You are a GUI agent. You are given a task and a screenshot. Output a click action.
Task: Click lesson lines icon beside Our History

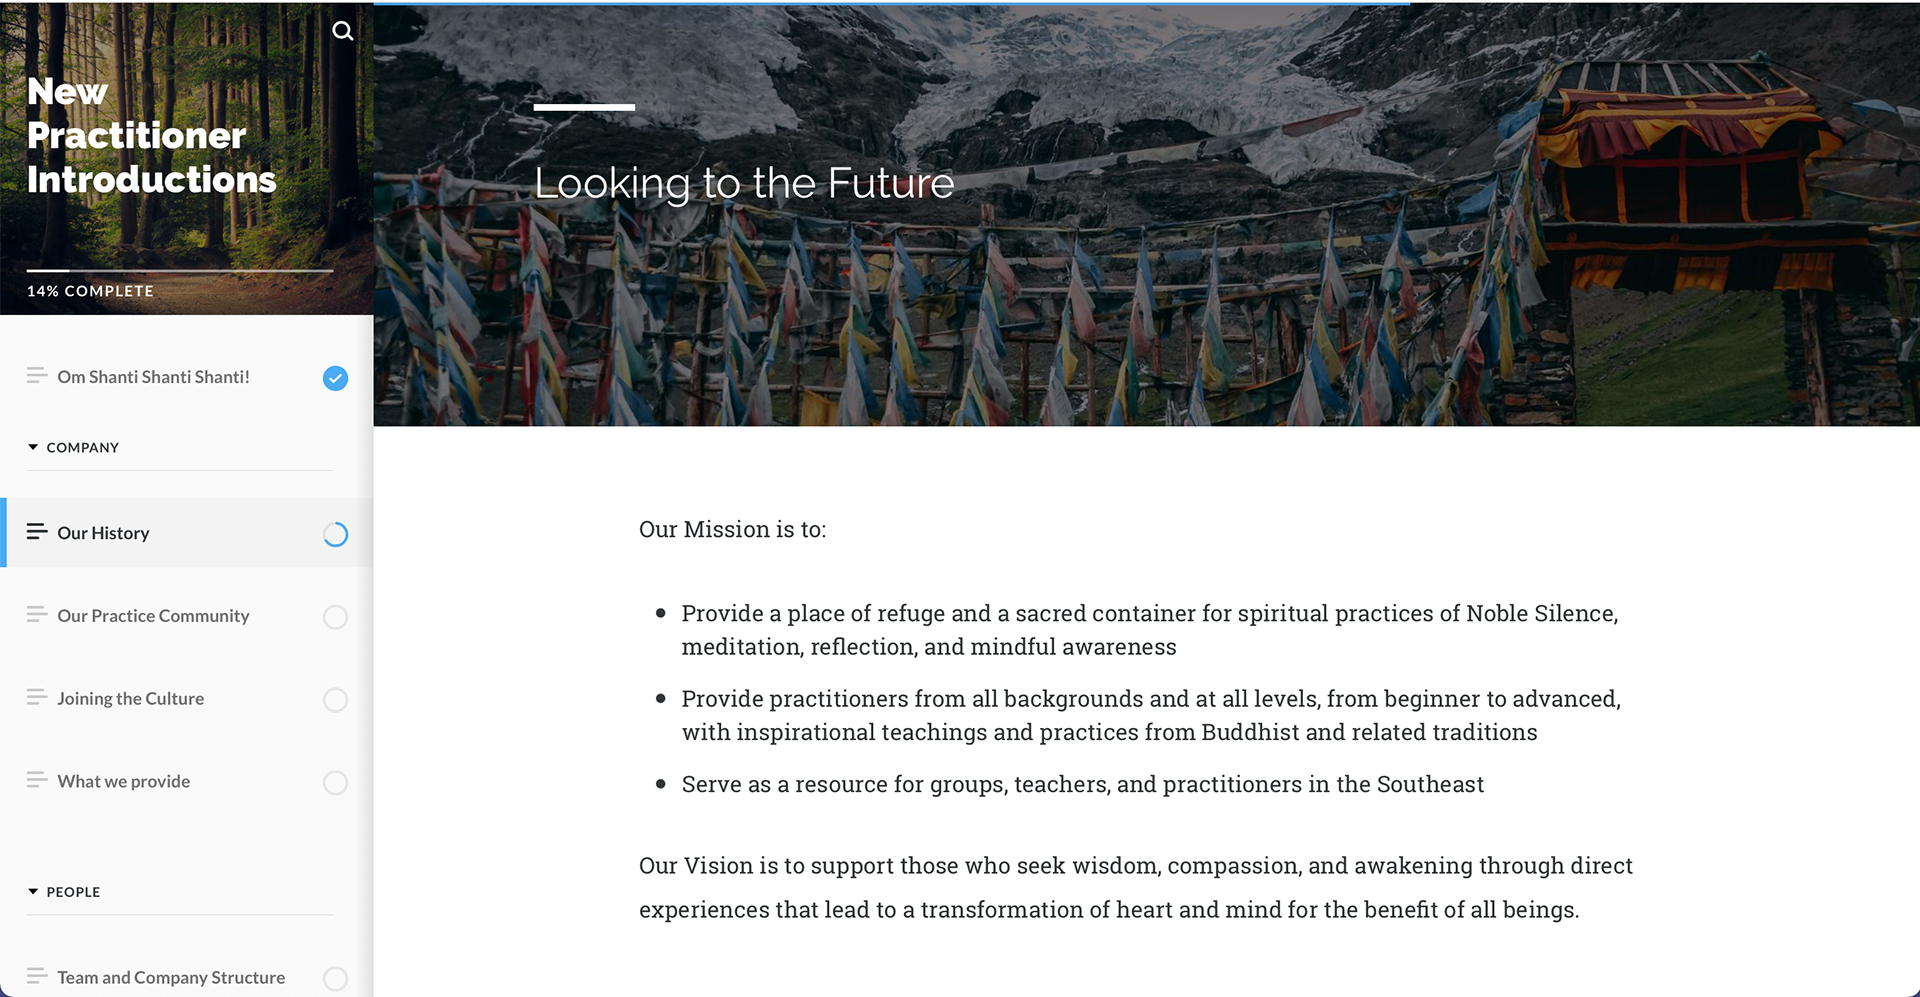(x=37, y=532)
